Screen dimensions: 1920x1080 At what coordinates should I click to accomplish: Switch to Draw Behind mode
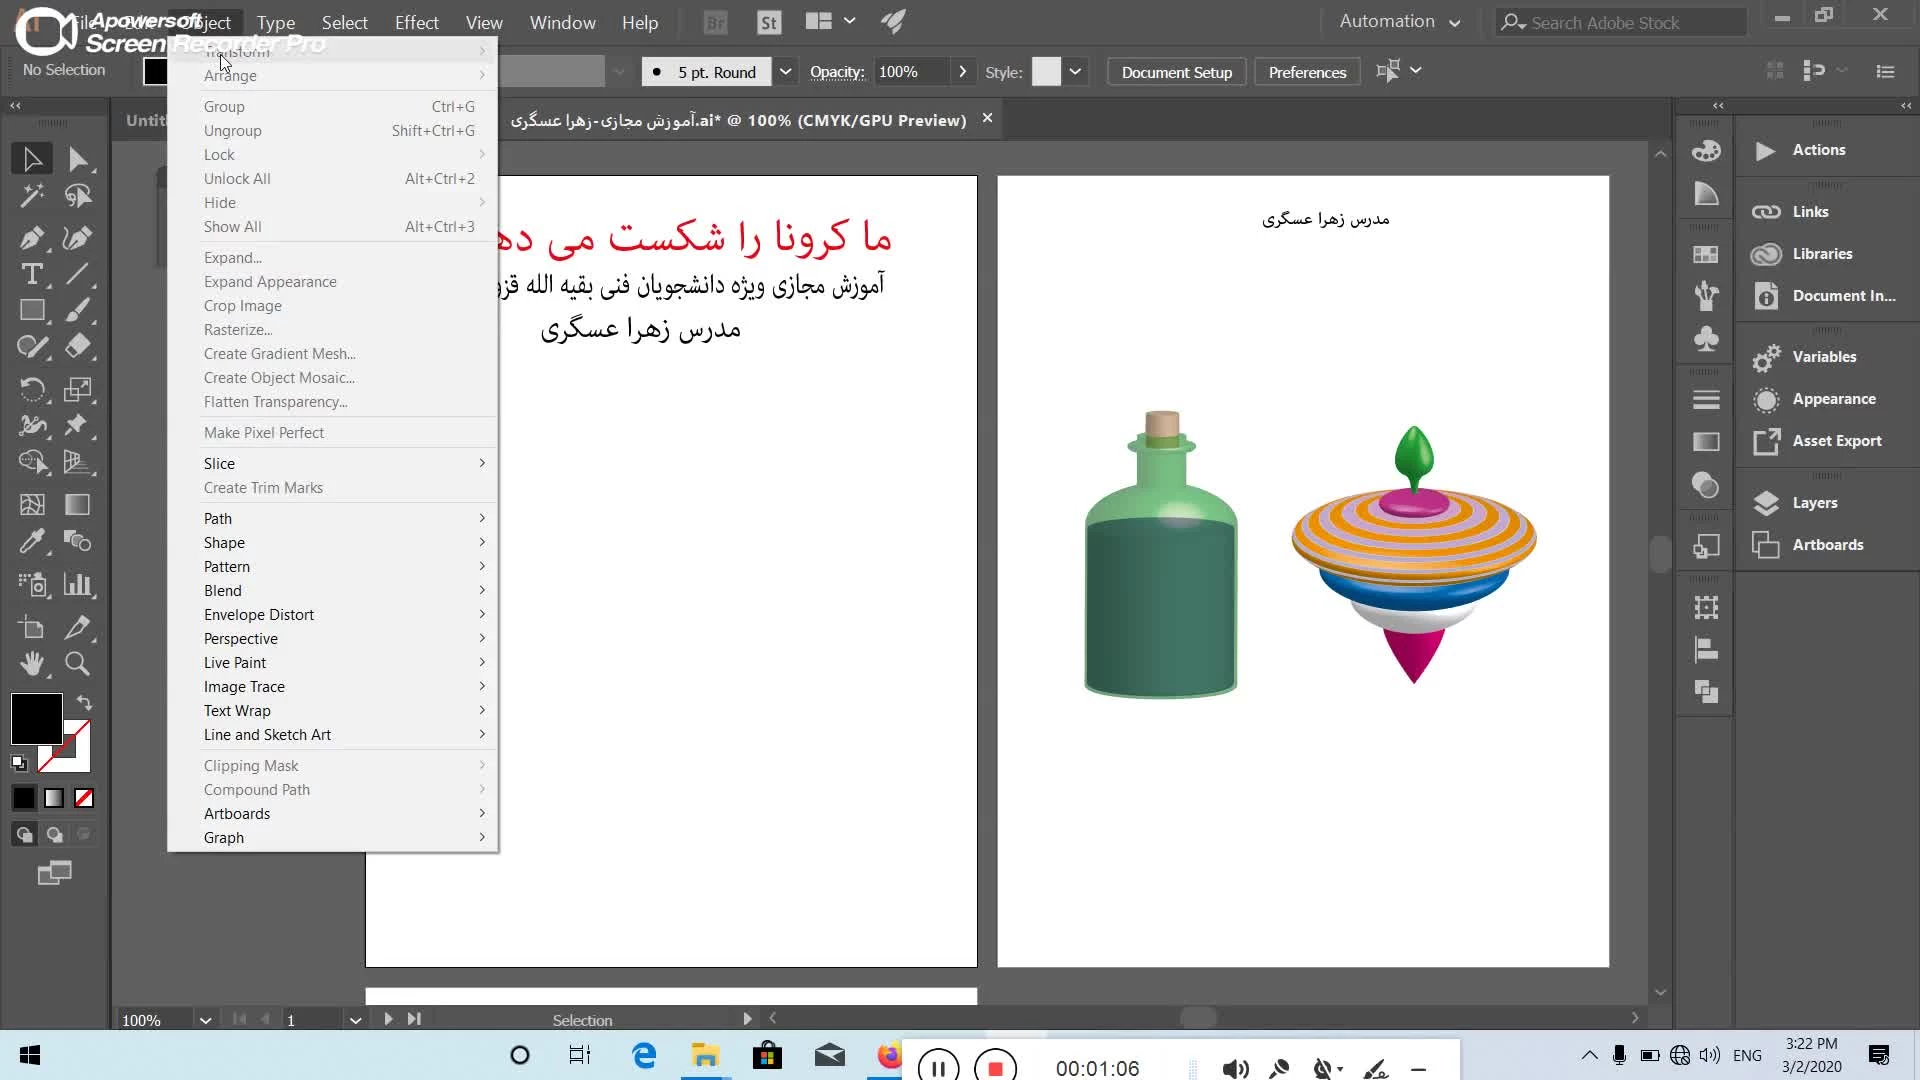(54, 834)
